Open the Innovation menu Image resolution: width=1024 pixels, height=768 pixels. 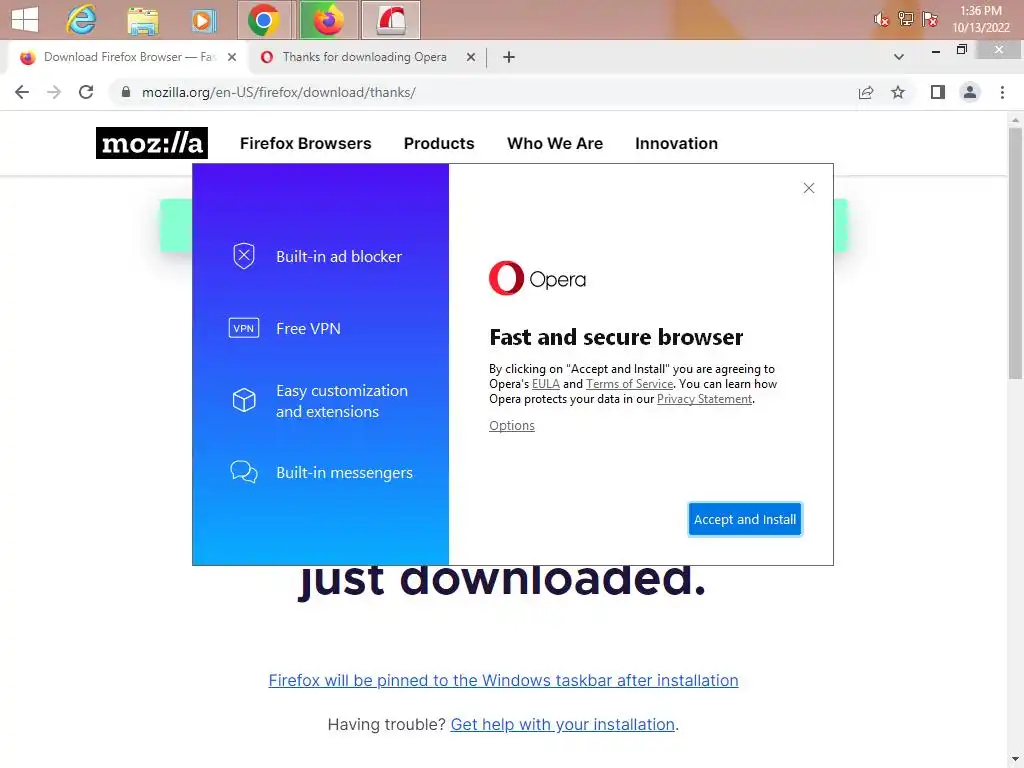(677, 144)
